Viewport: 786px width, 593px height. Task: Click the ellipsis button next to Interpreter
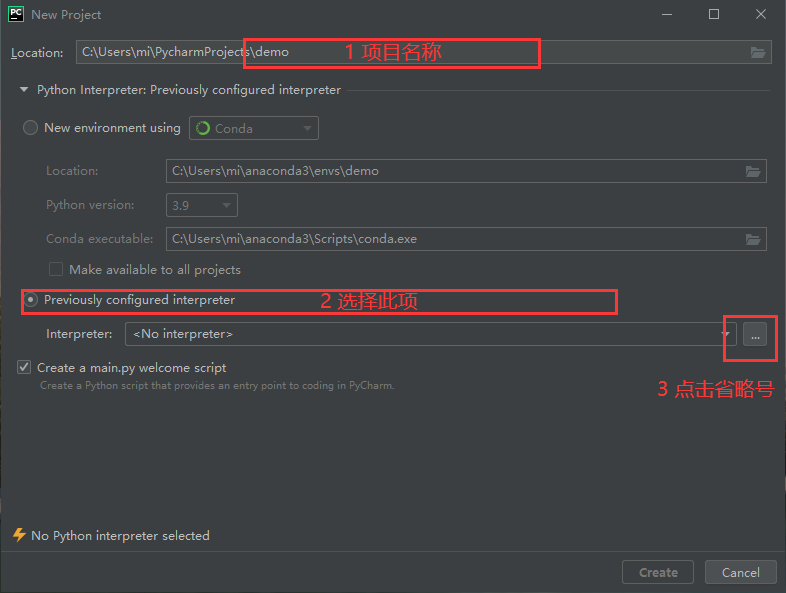click(755, 335)
